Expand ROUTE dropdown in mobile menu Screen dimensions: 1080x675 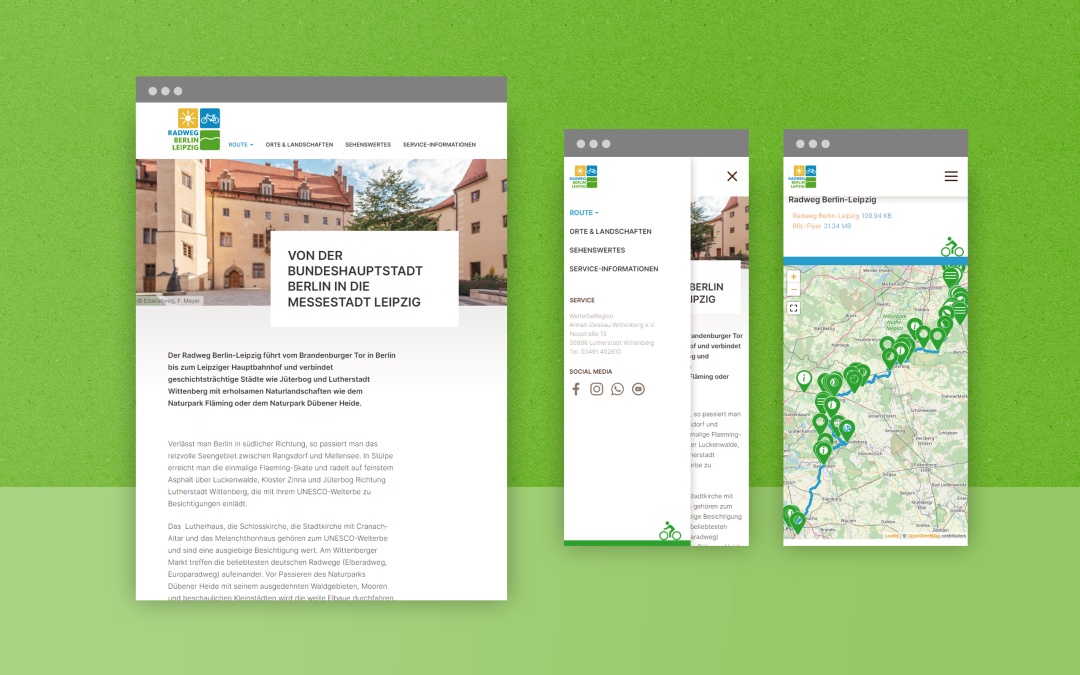click(x=584, y=213)
